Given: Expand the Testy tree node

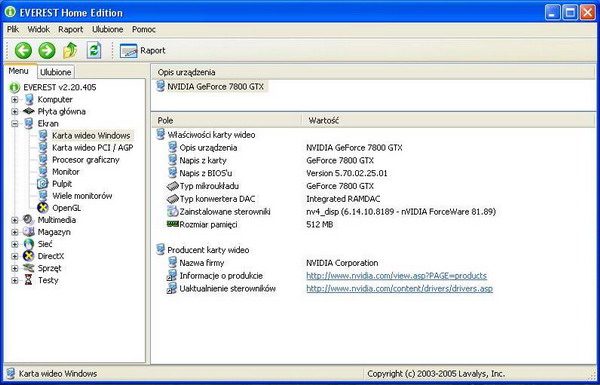Looking at the screenshot, I should (15, 281).
